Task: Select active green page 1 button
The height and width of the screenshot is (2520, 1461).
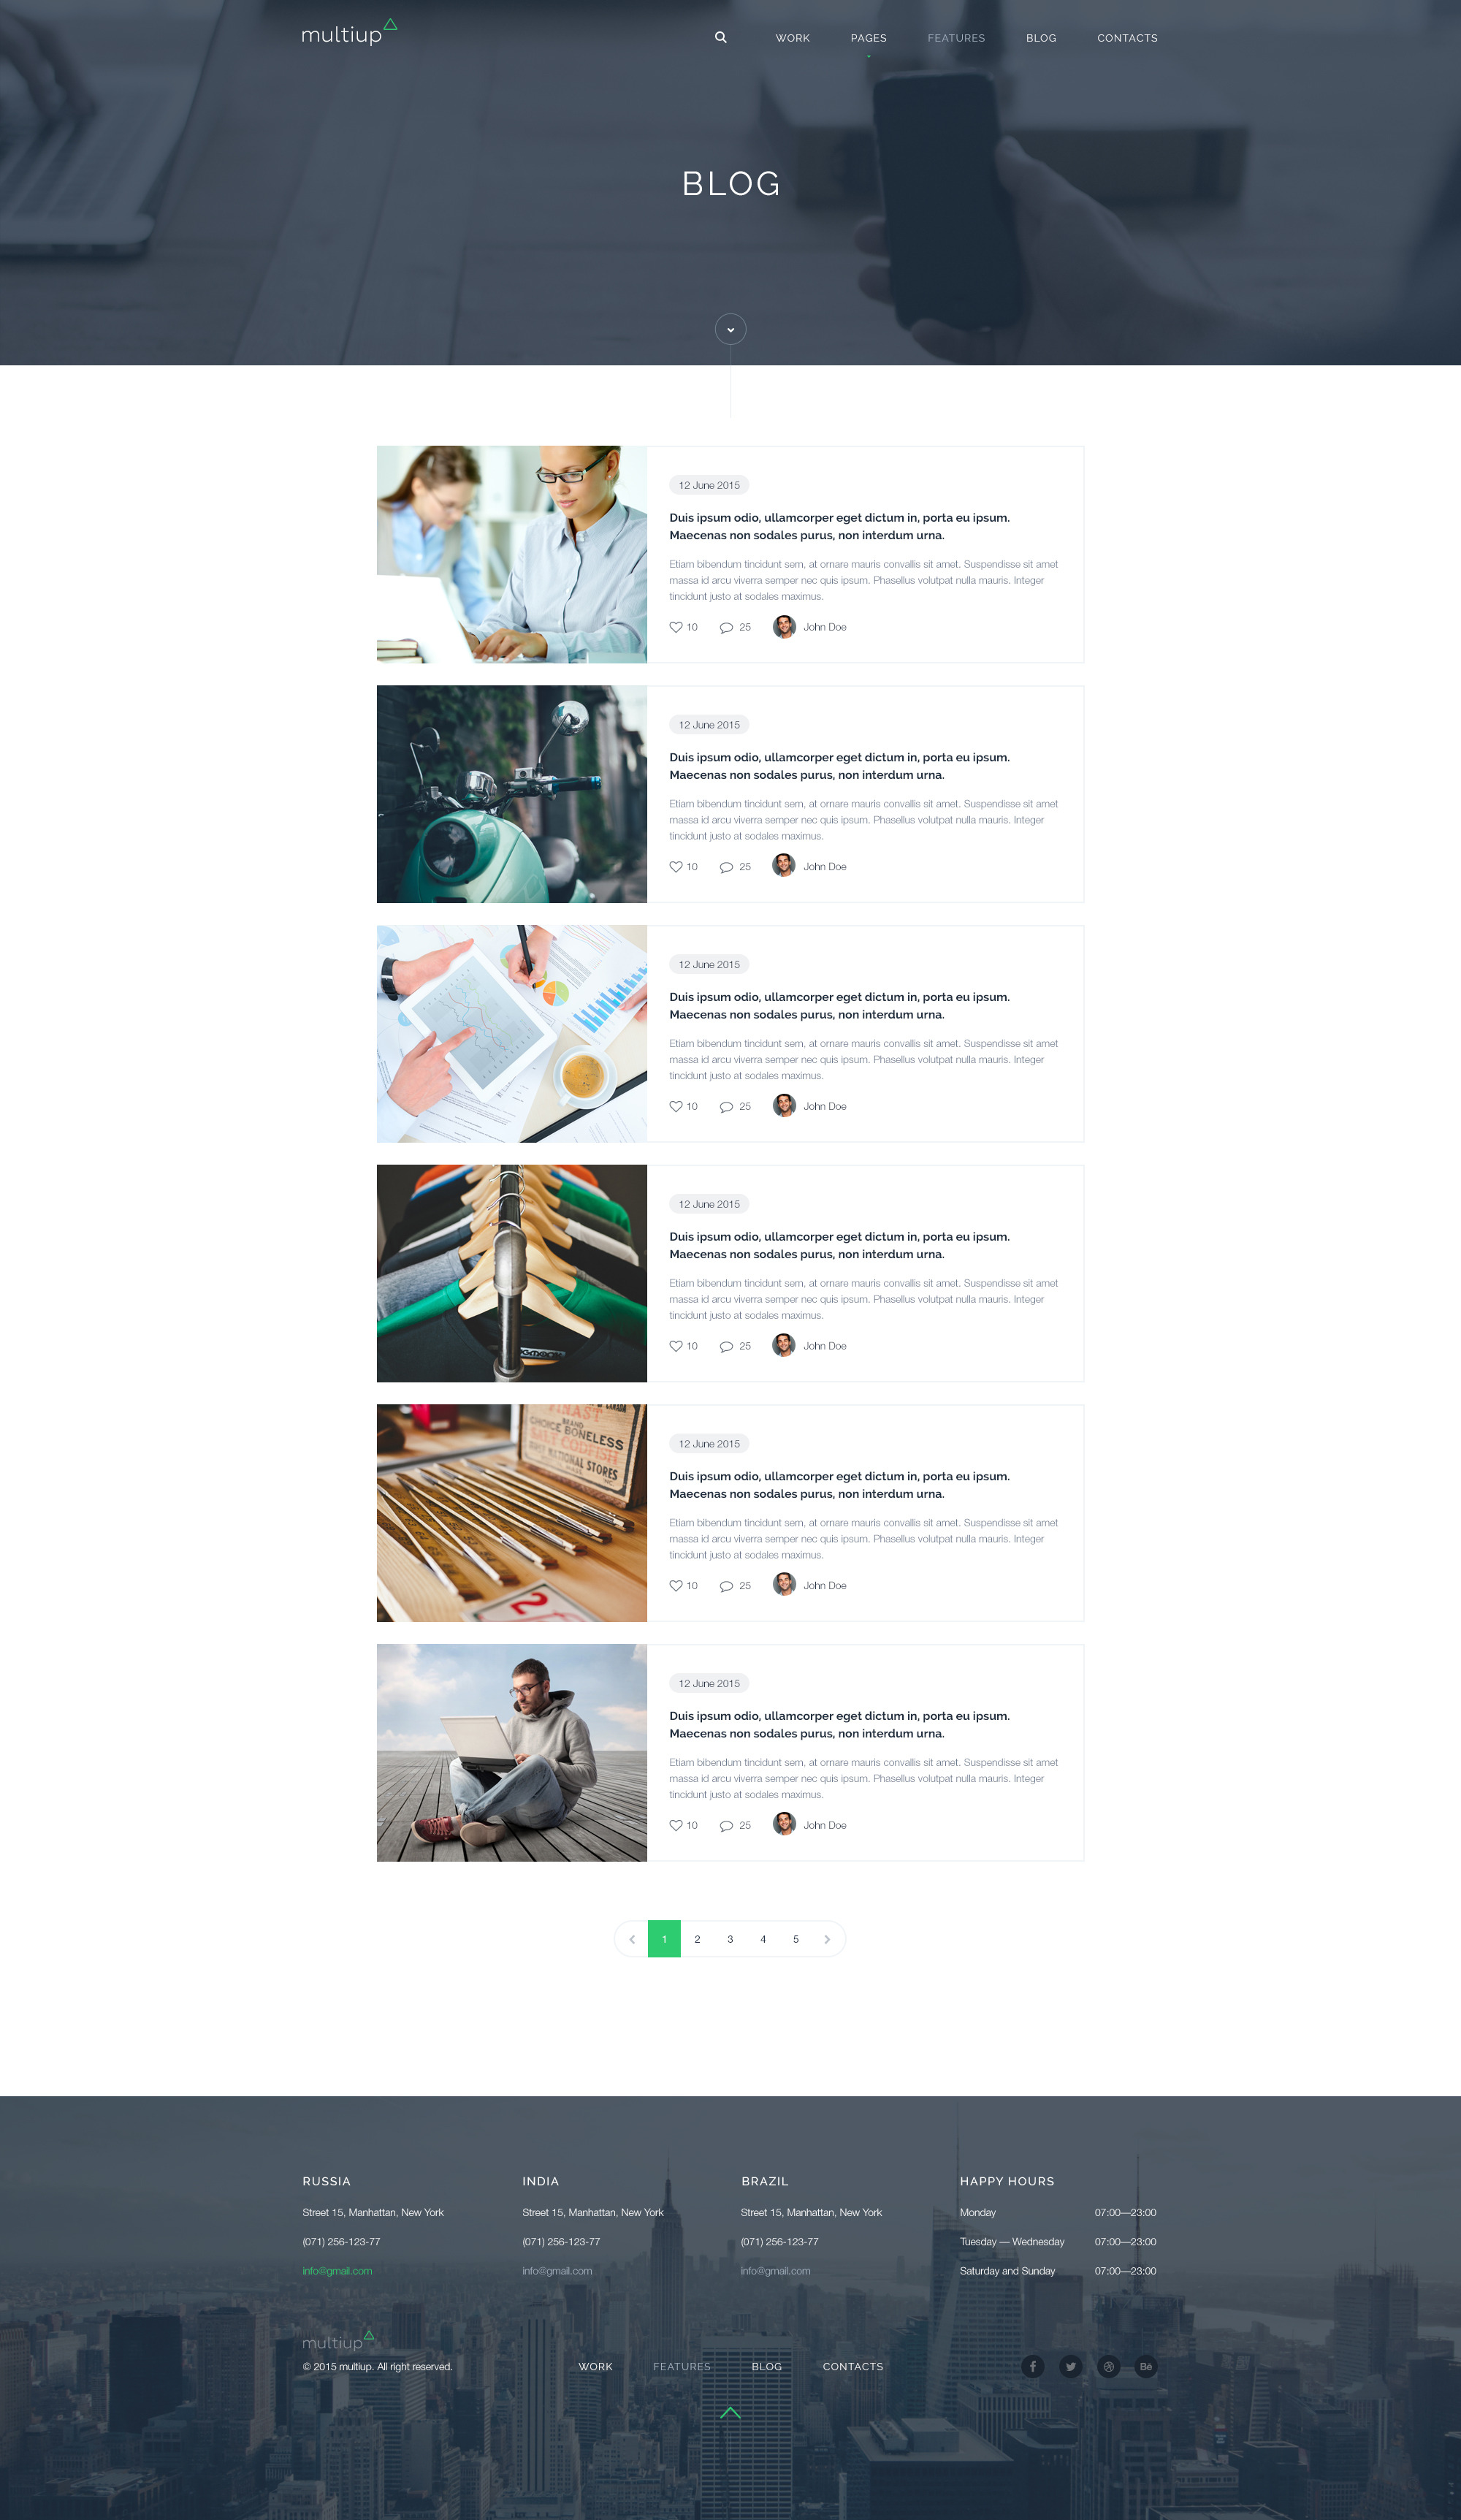Action: click(664, 1939)
